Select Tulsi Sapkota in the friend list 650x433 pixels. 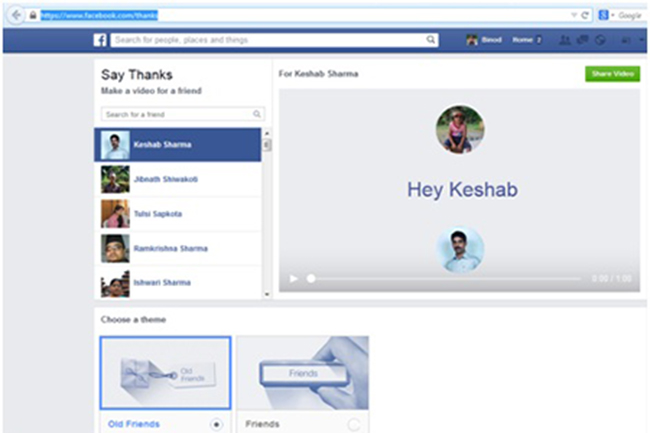point(178,213)
